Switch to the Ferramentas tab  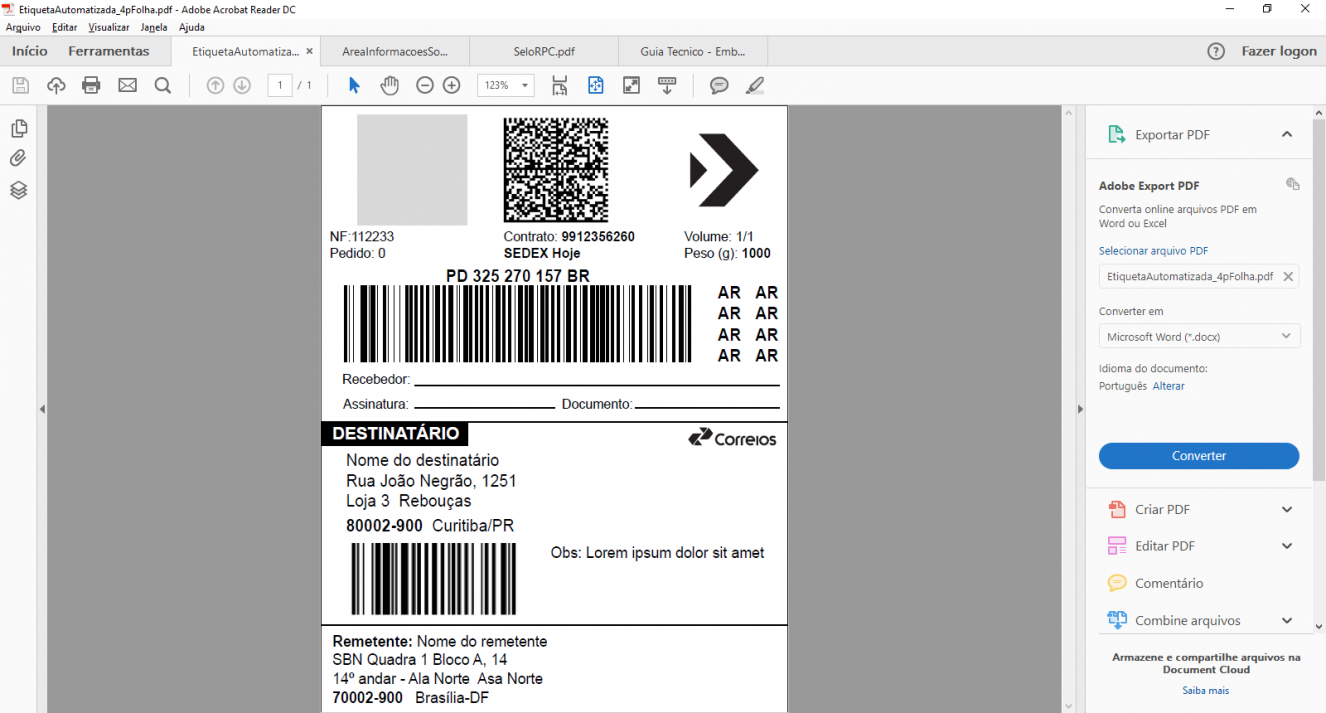109,51
